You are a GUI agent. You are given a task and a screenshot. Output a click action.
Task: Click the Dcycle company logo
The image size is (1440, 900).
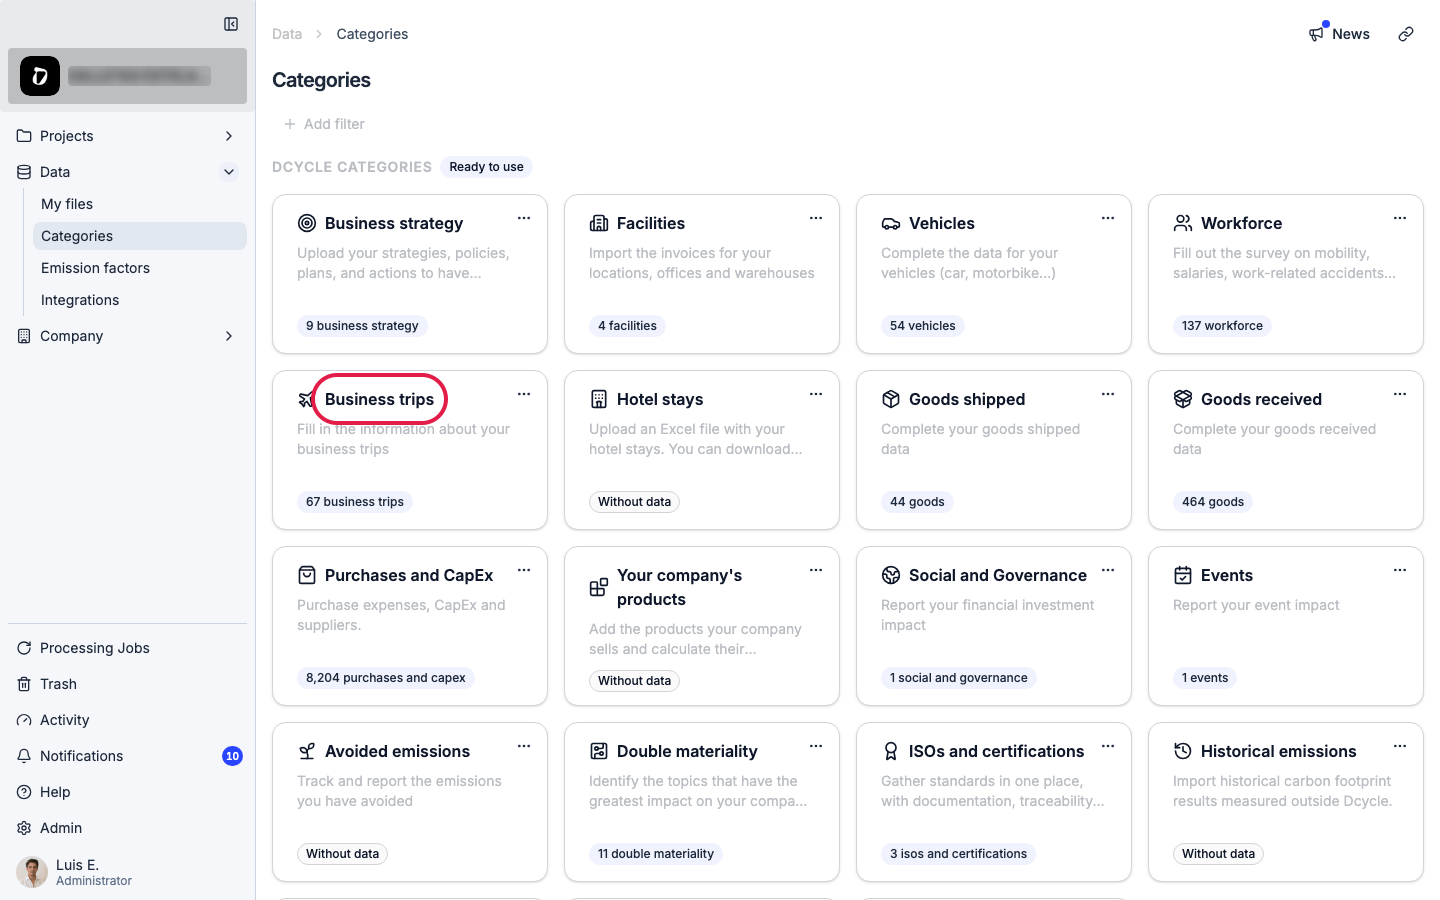coord(40,76)
